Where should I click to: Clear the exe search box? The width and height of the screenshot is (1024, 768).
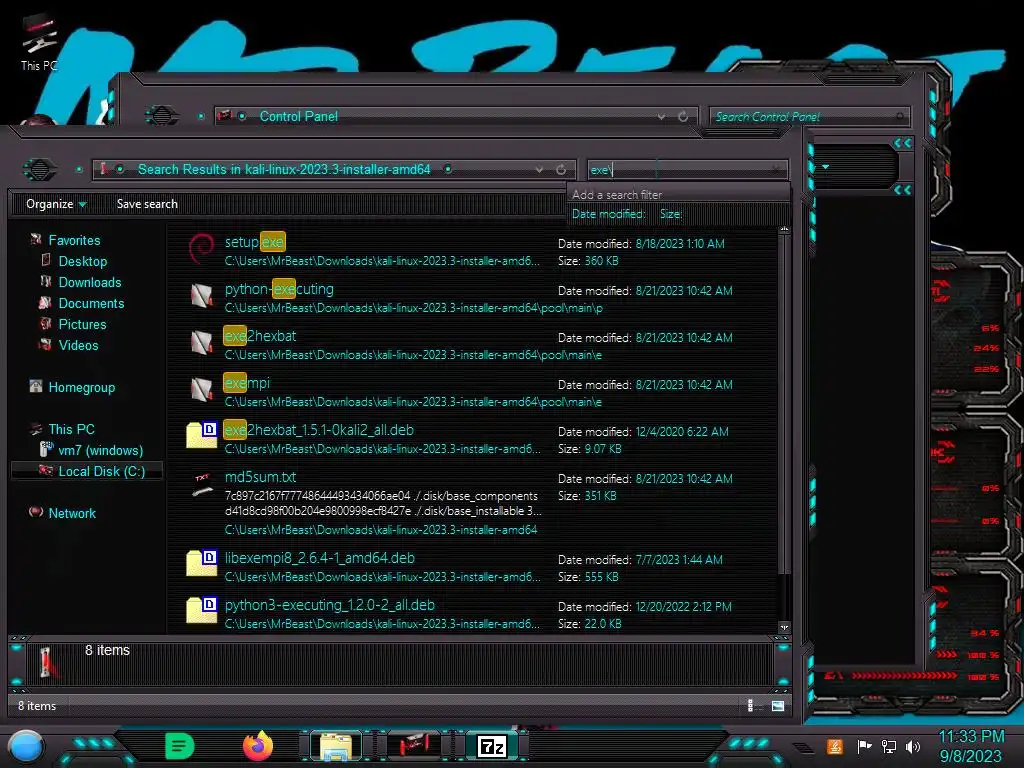coord(776,170)
